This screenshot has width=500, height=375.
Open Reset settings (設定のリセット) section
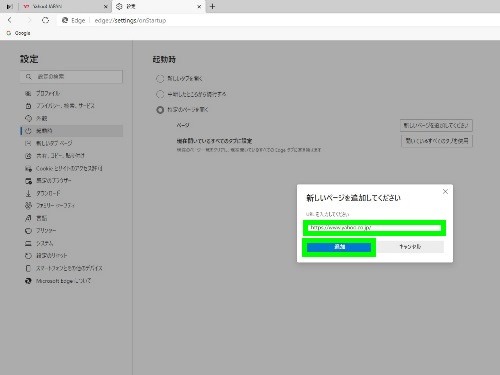tap(46, 256)
